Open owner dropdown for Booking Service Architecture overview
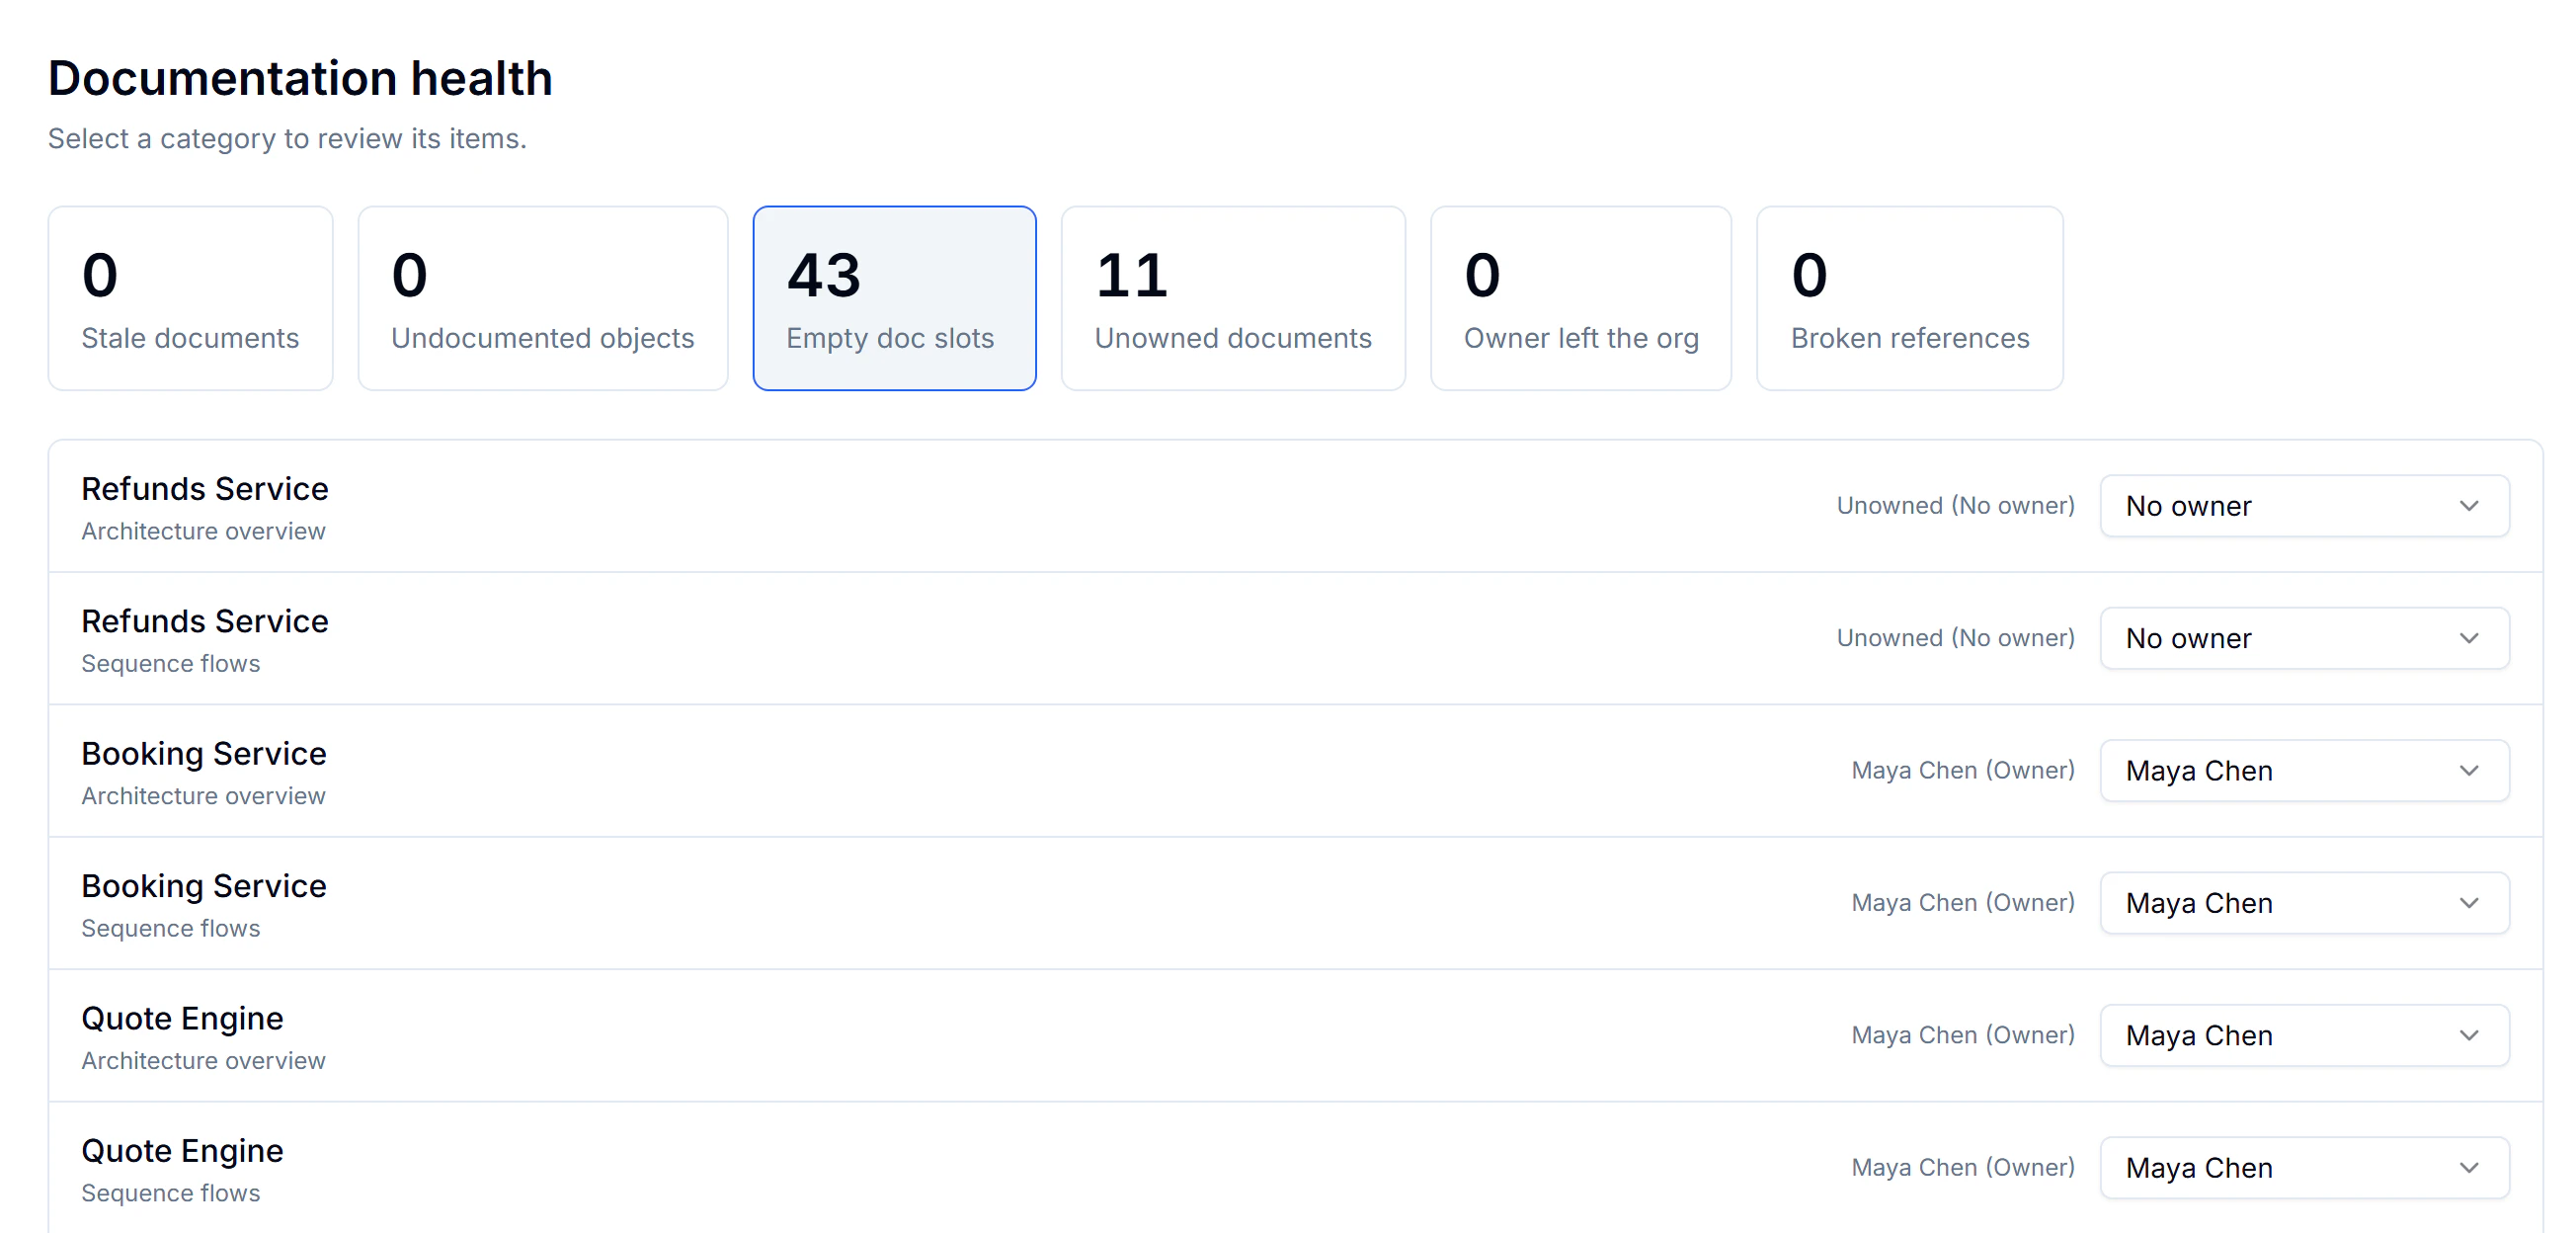The width and height of the screenshot is (2576, 1233). pyautogui.click(x=2304, y=770)
